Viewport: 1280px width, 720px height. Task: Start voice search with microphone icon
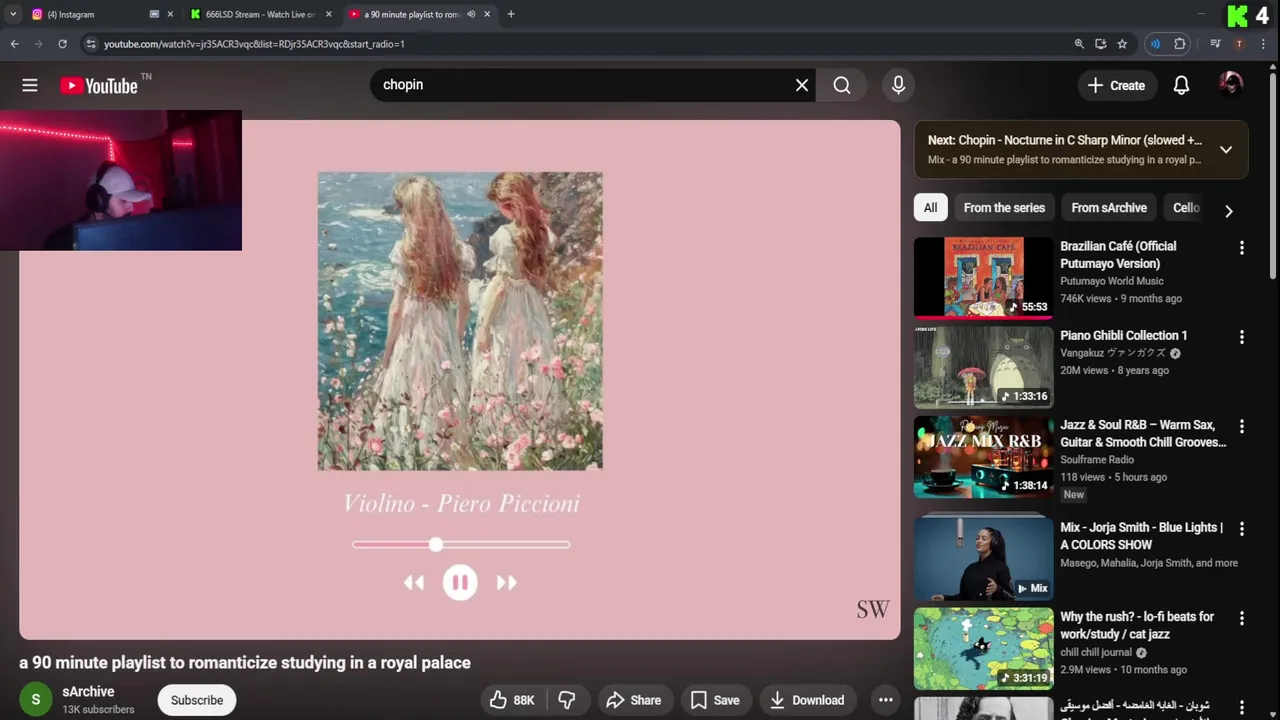click(x=898, y=85)
